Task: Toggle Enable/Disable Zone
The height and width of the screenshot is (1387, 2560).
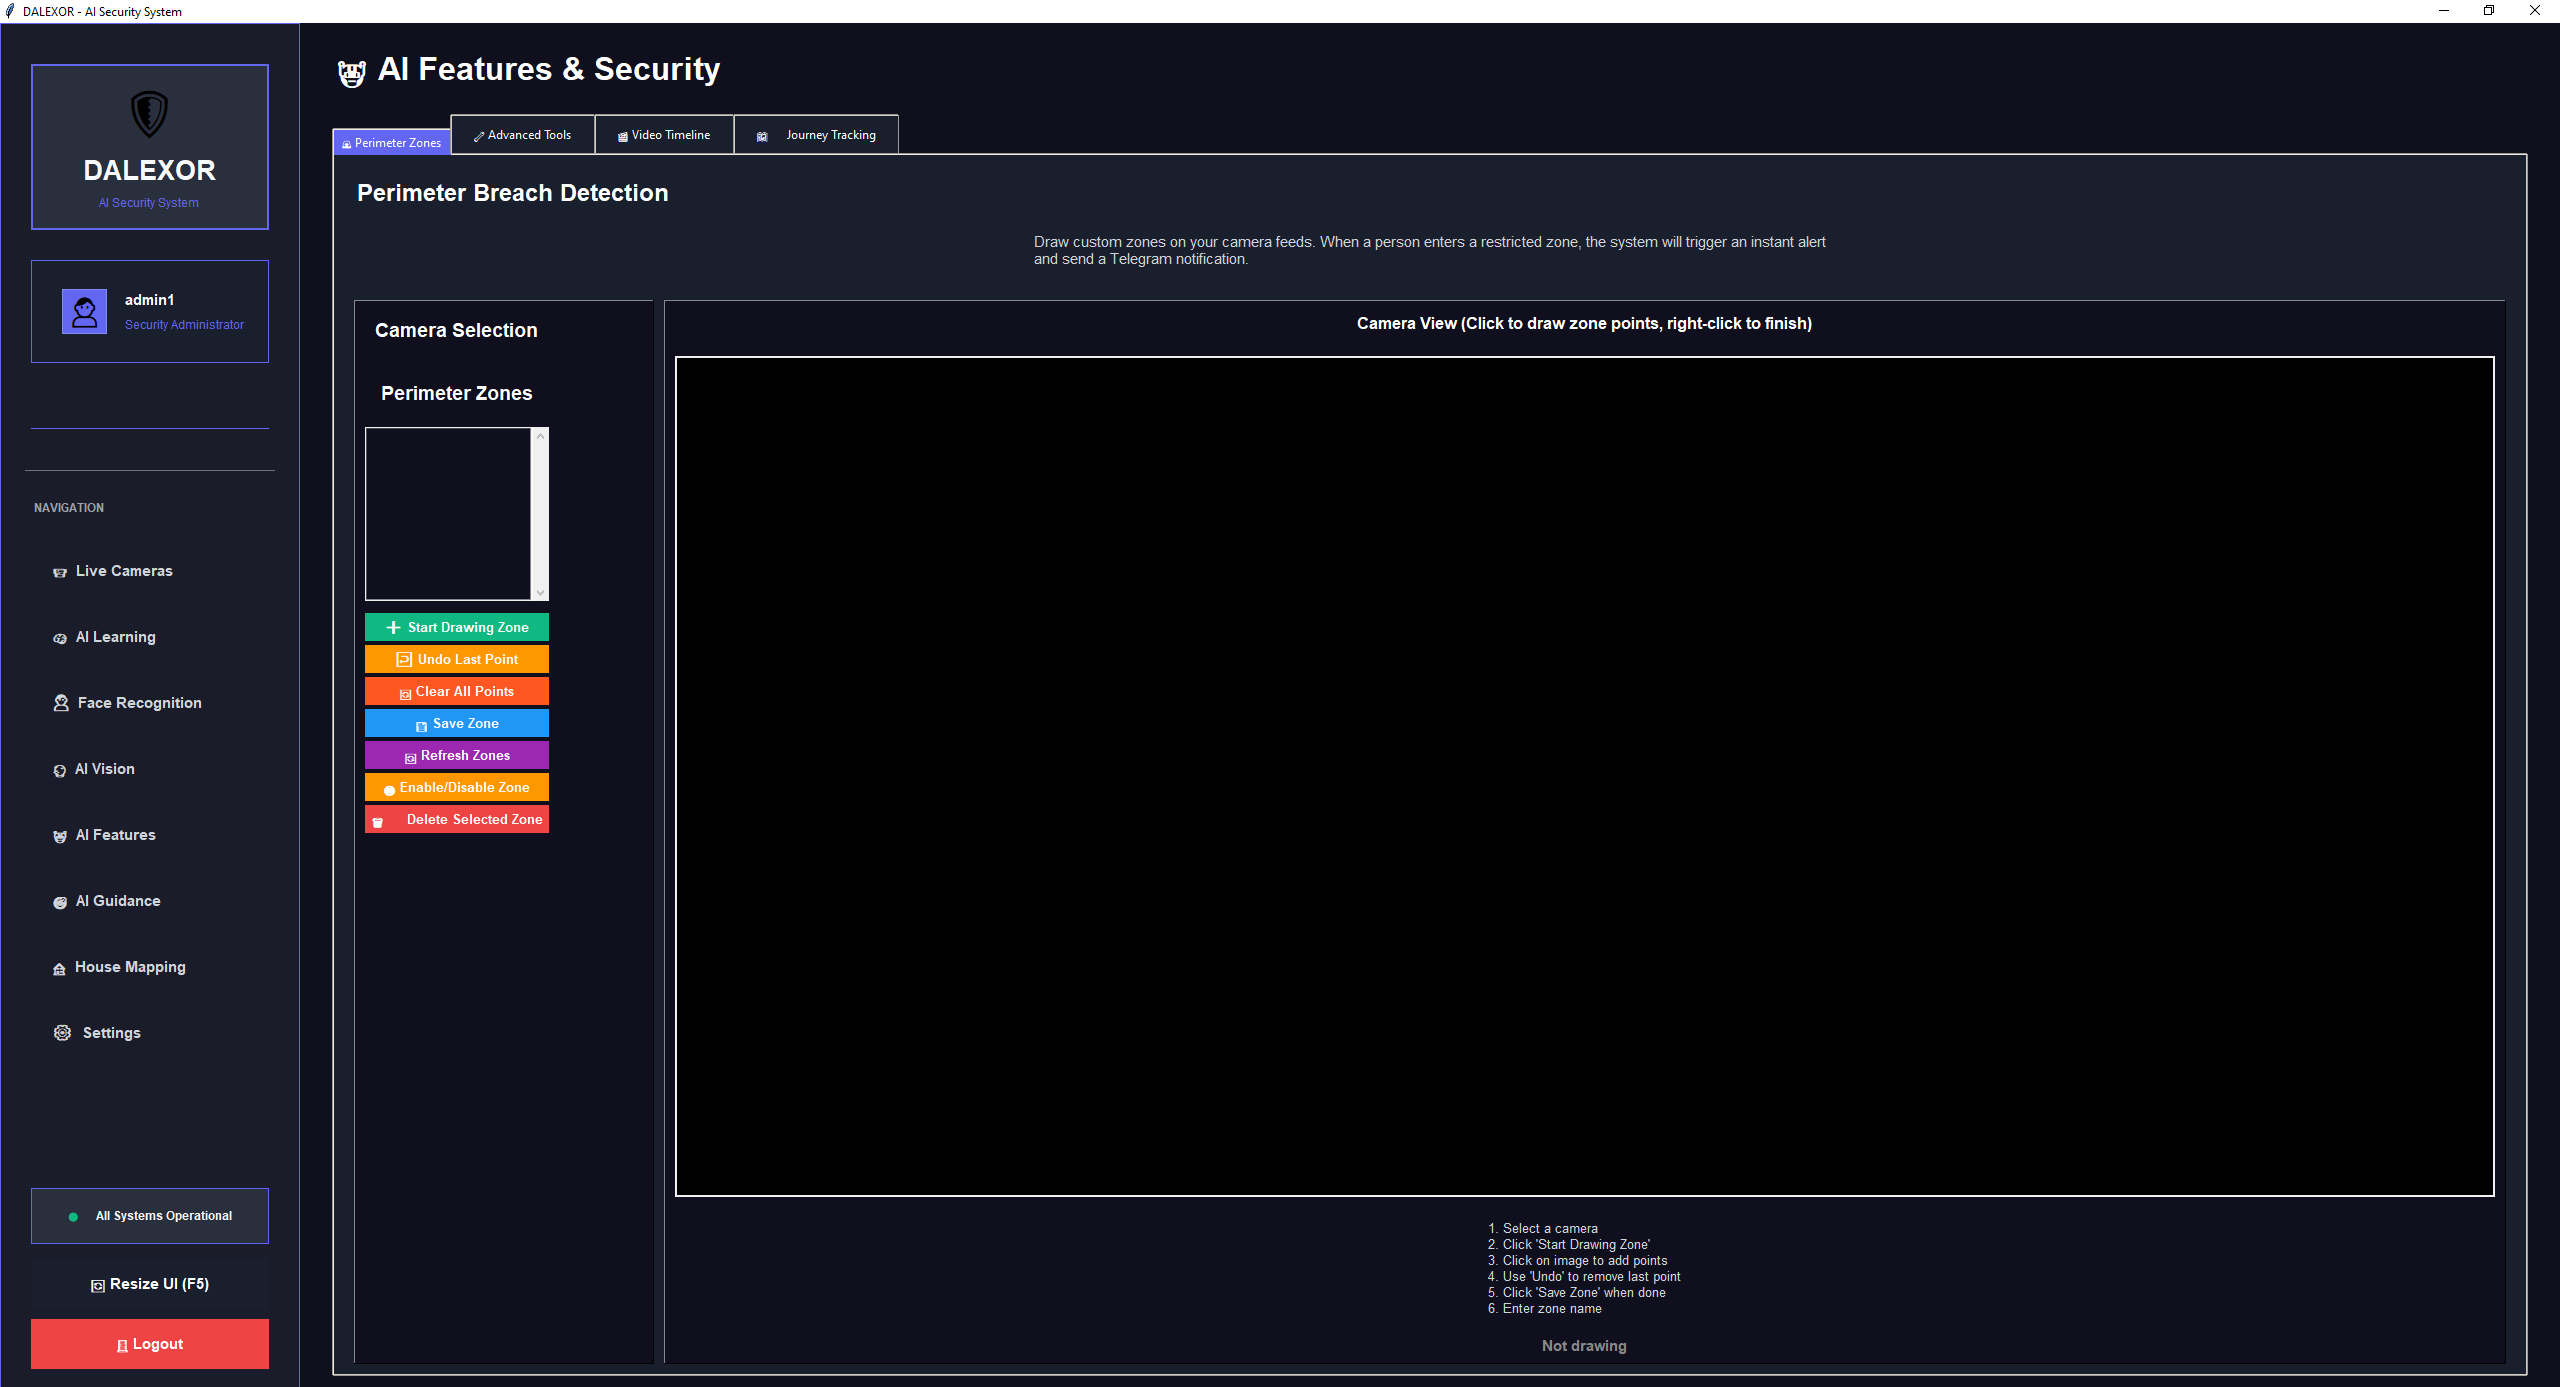Action: pos(456,787)
